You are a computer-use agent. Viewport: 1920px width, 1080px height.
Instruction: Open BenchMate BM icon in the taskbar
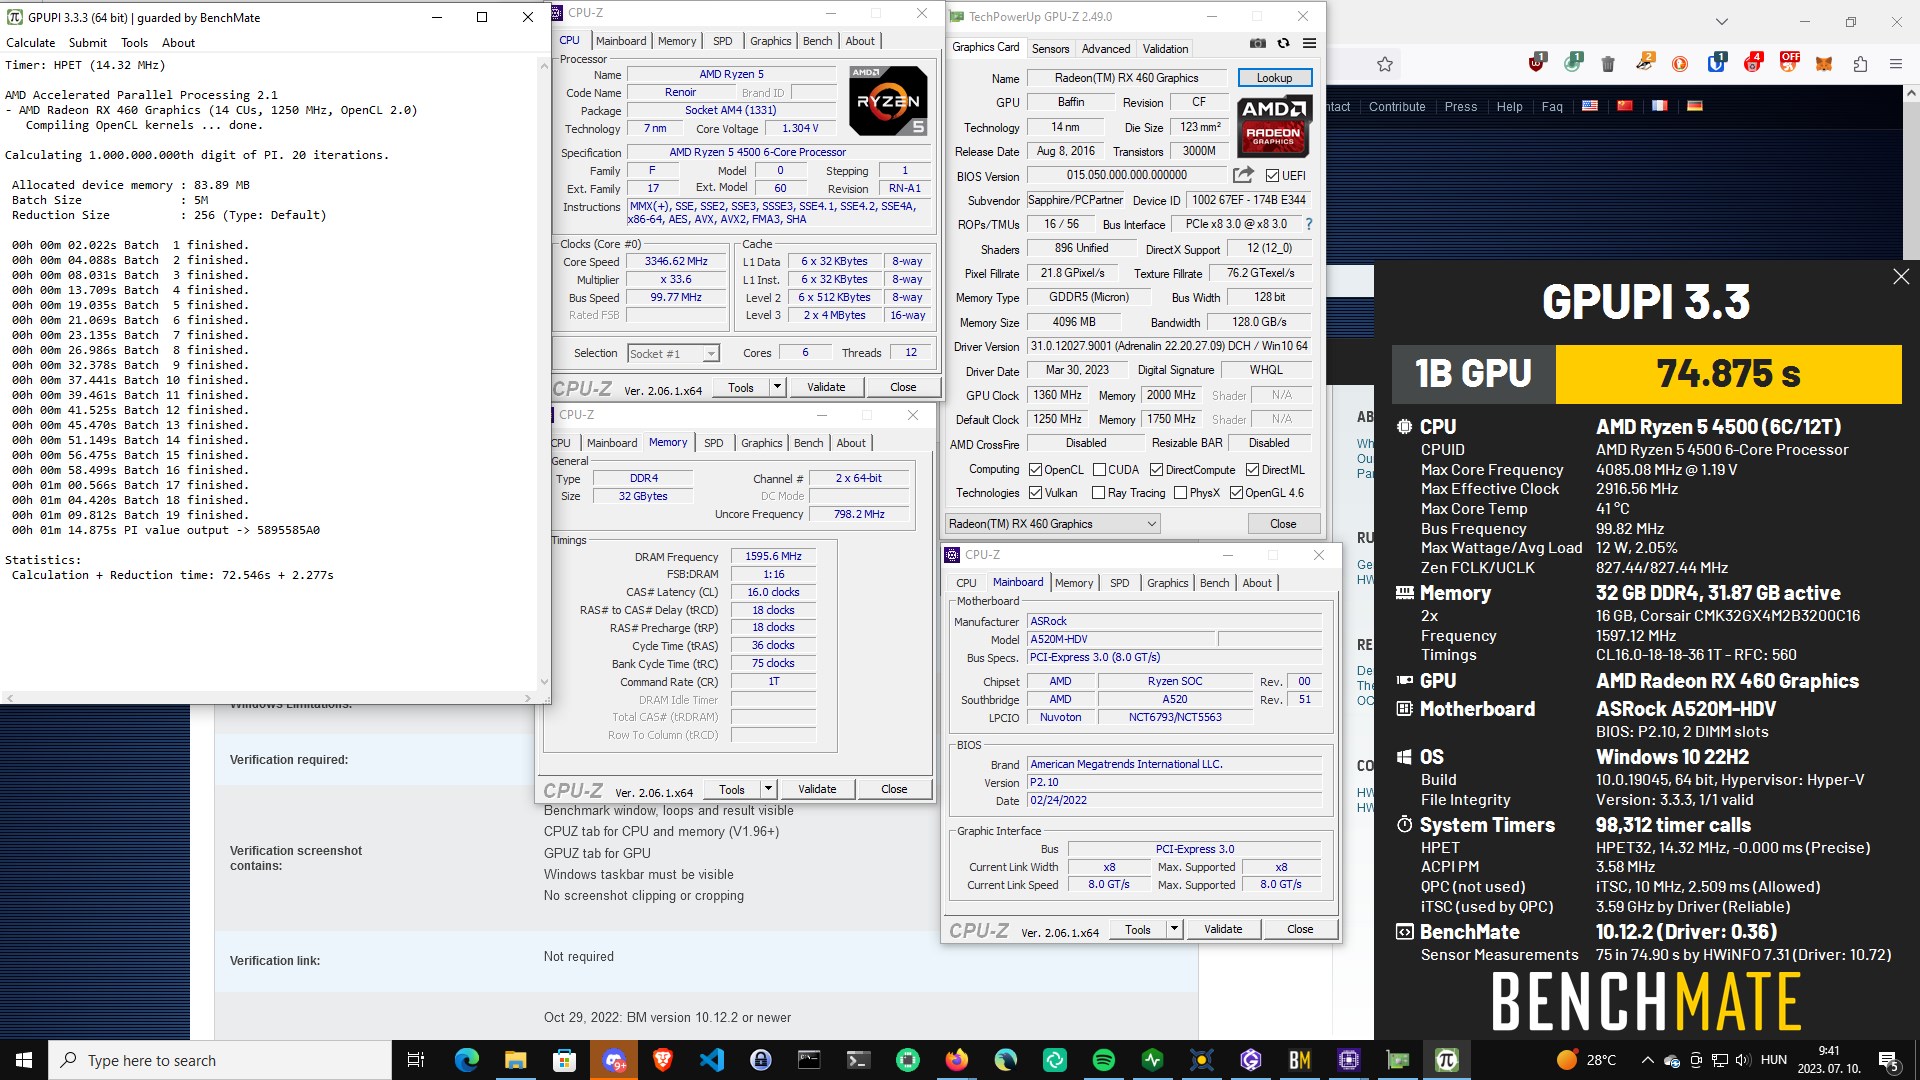[x=1300, y=1060]
